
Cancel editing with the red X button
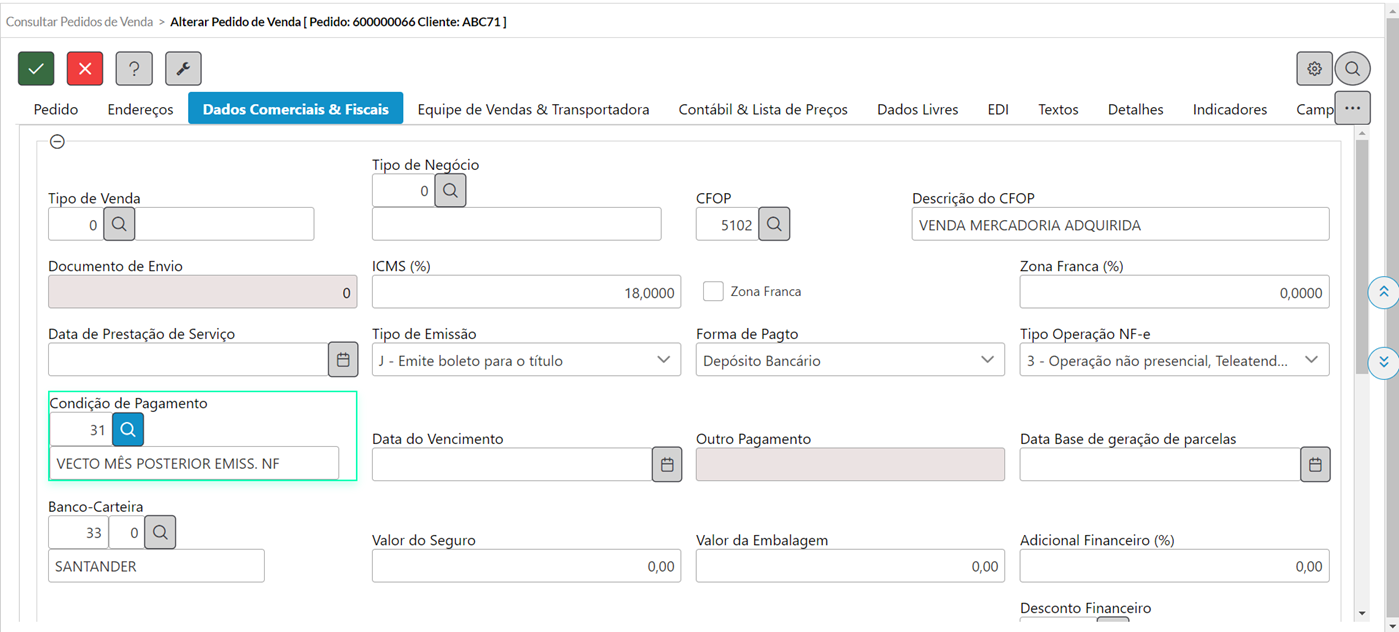click(85, 68)
